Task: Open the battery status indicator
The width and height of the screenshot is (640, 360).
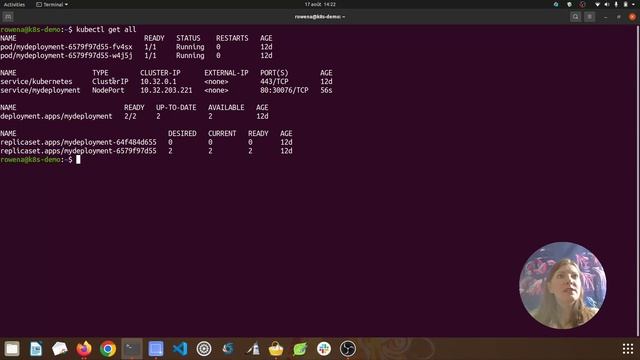Action: [625, 4]
